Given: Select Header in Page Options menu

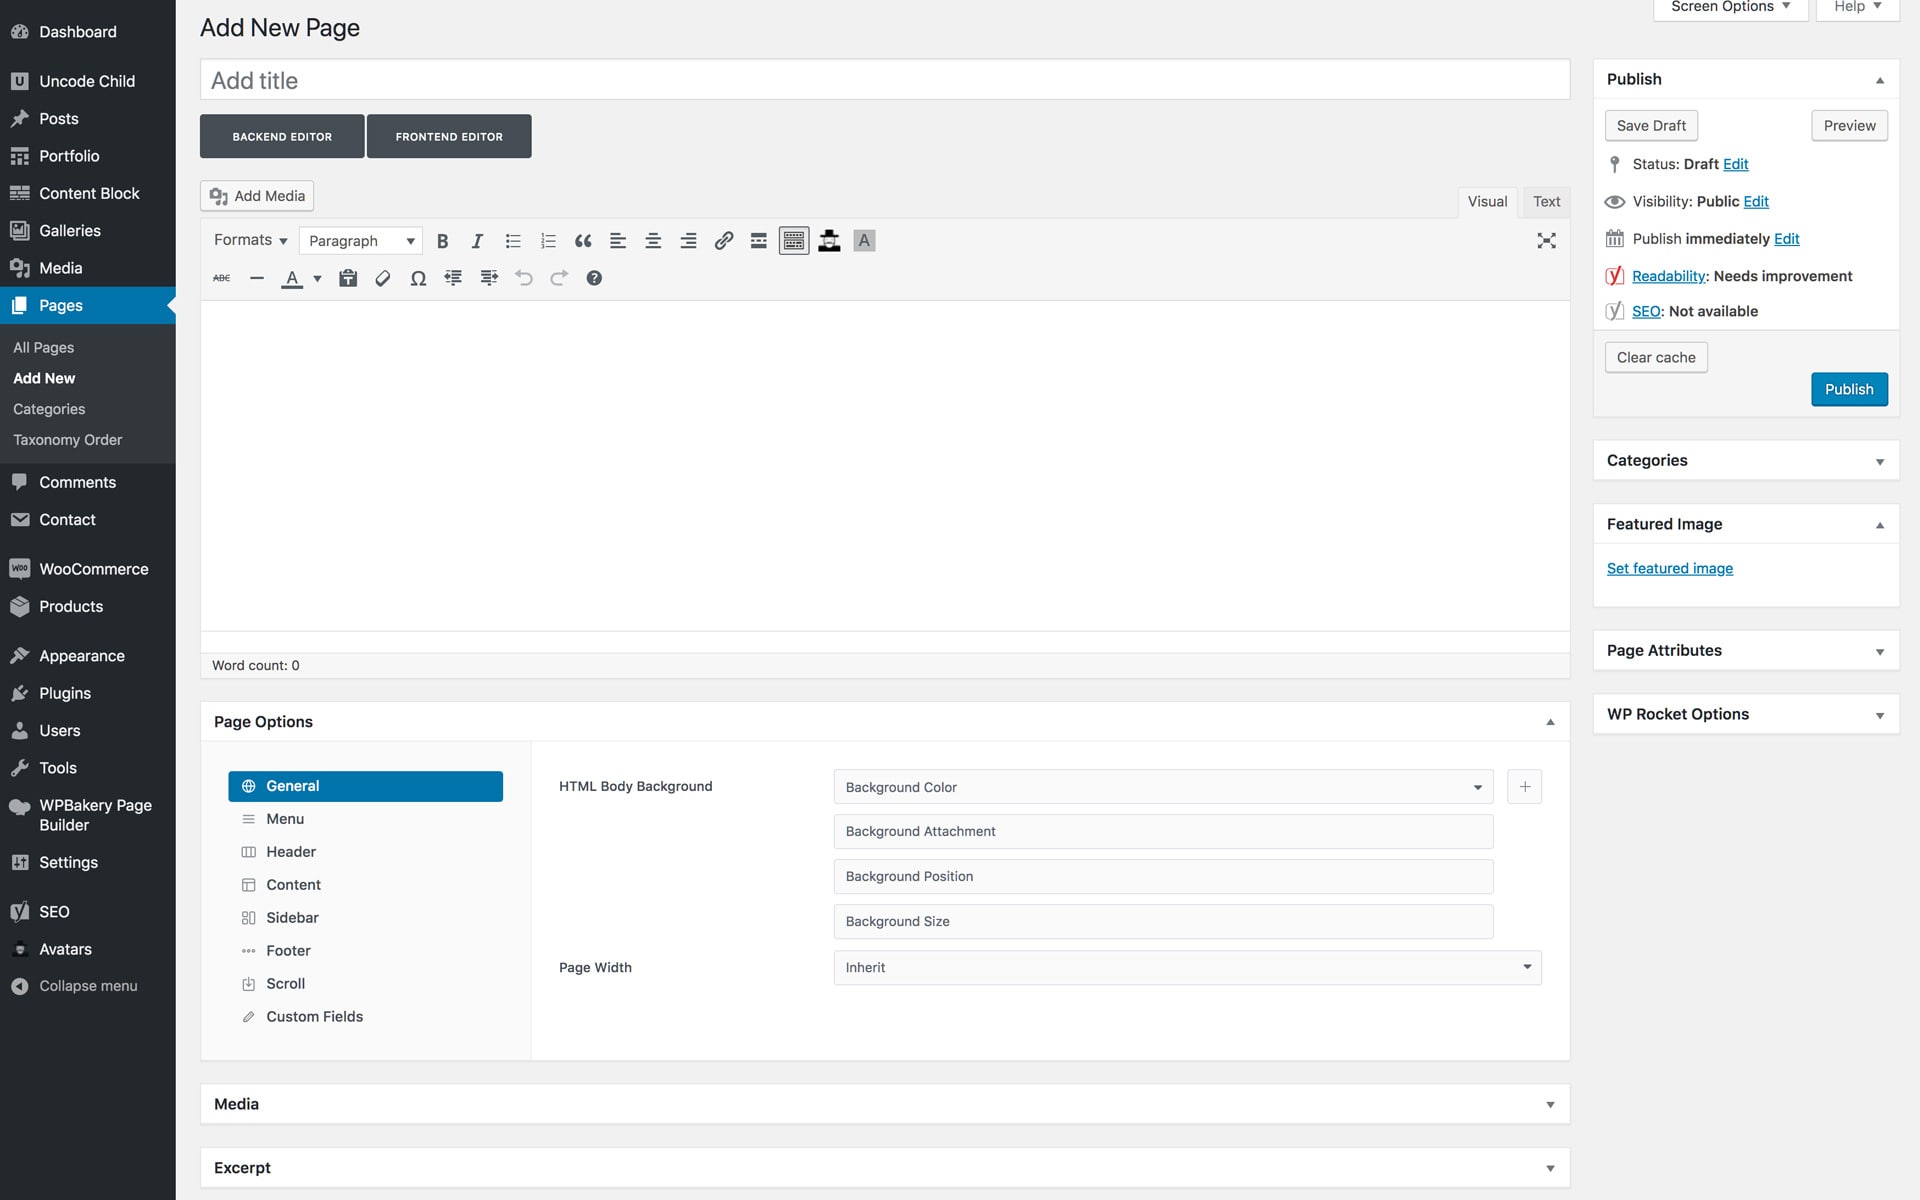Looking at the screenshot, I should pos(291,852).
